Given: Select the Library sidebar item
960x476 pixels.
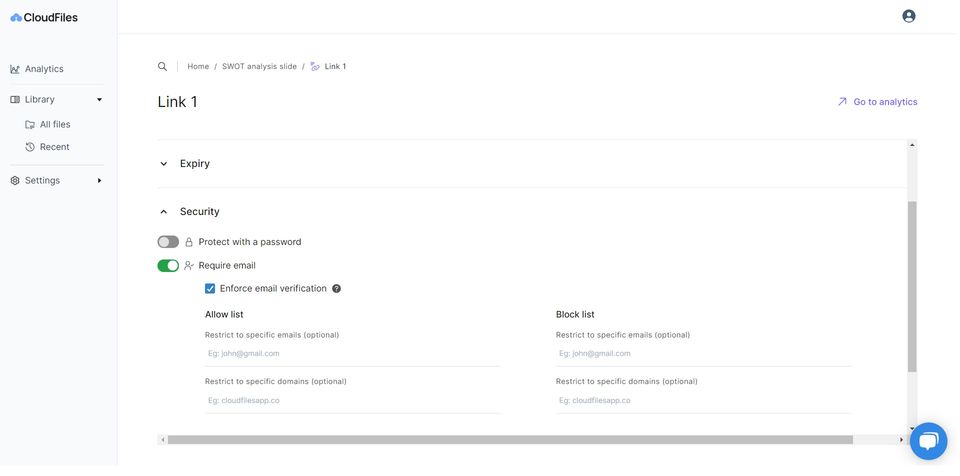Looking at the screenshot, I should click(40, 100).
